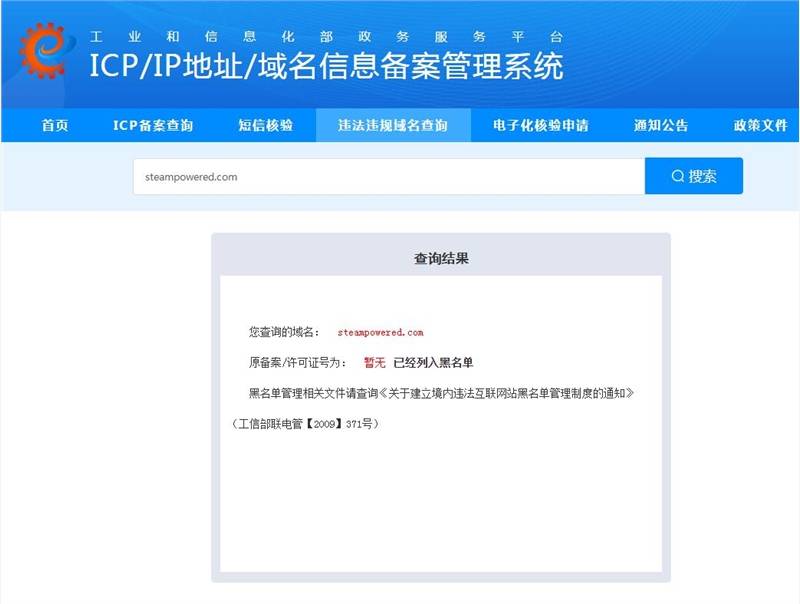This screenshot has width=800, height=604.
Task: Select the 违法违规域名查询 tab
Action: tap(393, 125)
